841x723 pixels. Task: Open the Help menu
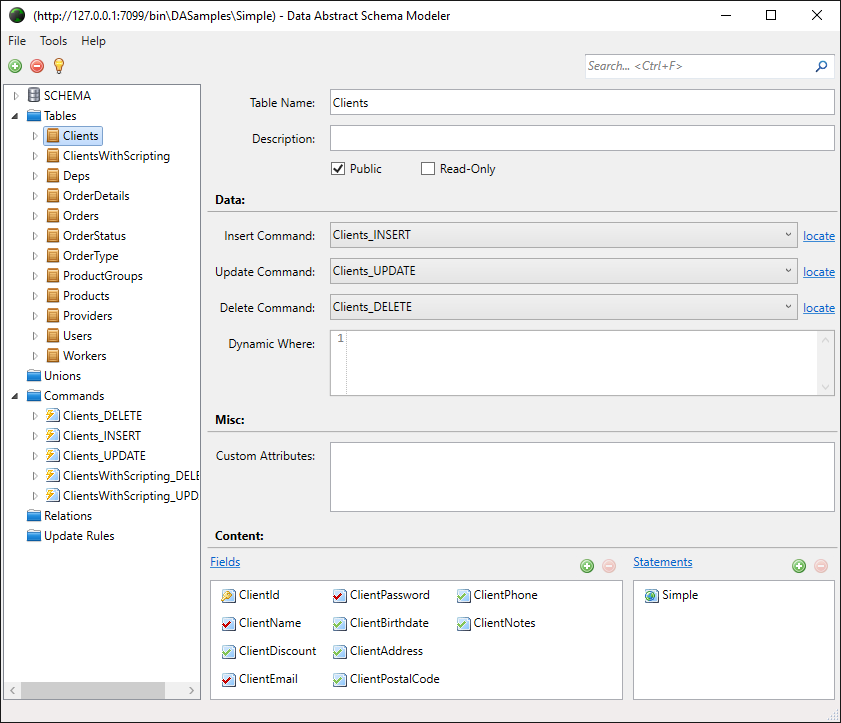[x=93, y=41]
